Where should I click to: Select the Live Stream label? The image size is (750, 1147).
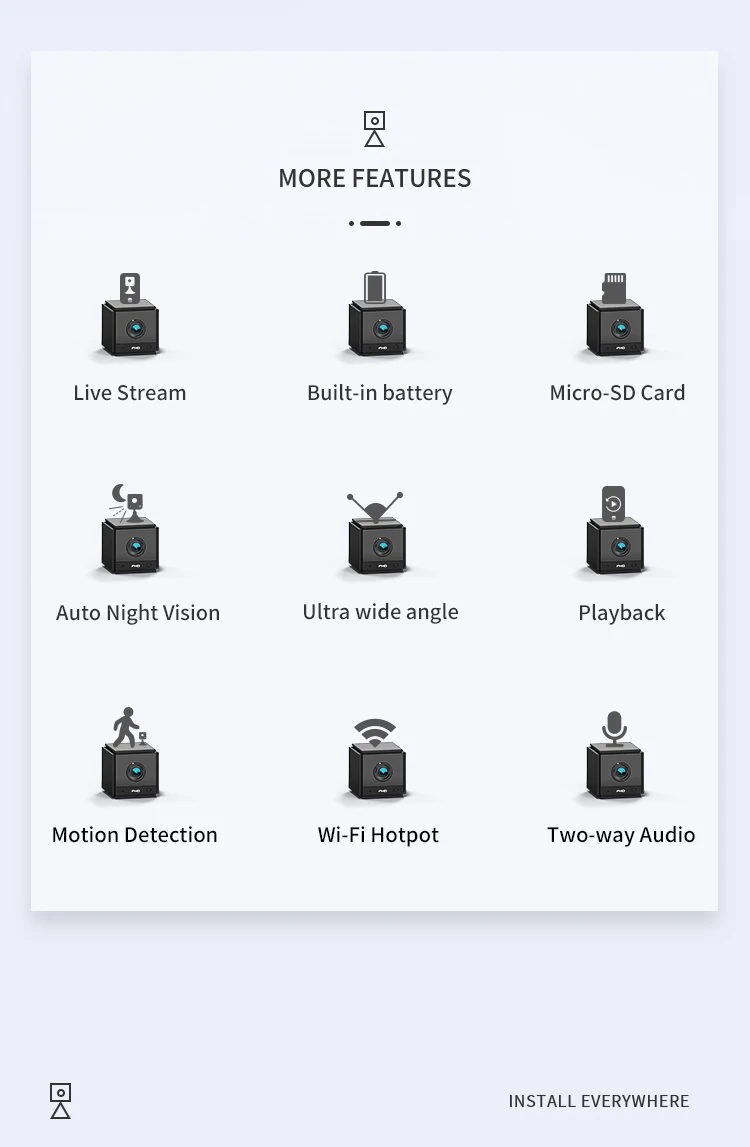[130, 393]
